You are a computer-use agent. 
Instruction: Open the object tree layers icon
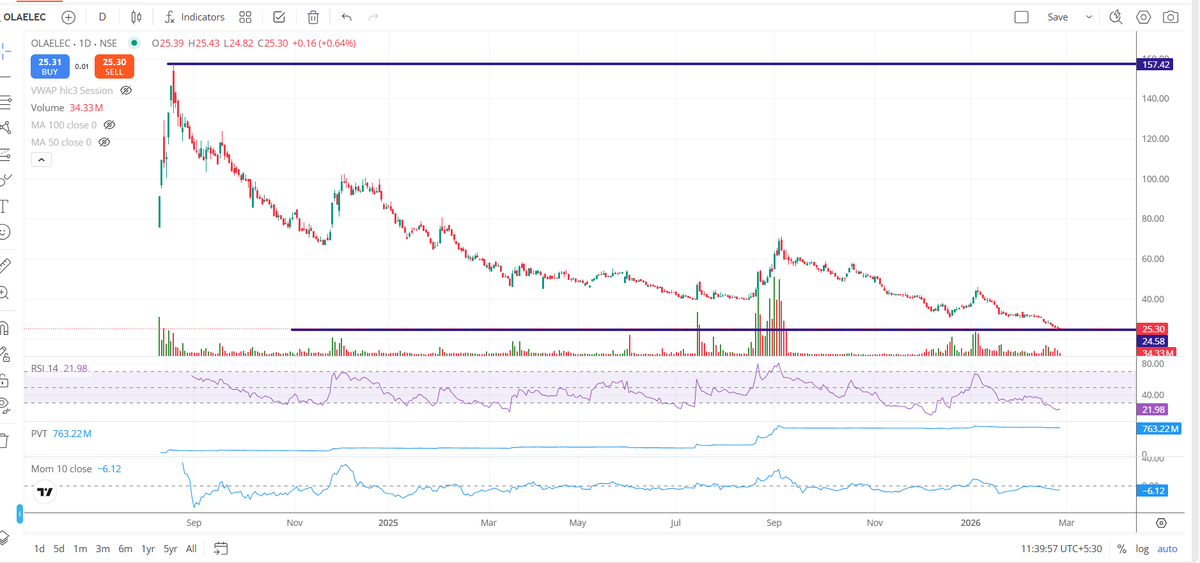point(4,538)
